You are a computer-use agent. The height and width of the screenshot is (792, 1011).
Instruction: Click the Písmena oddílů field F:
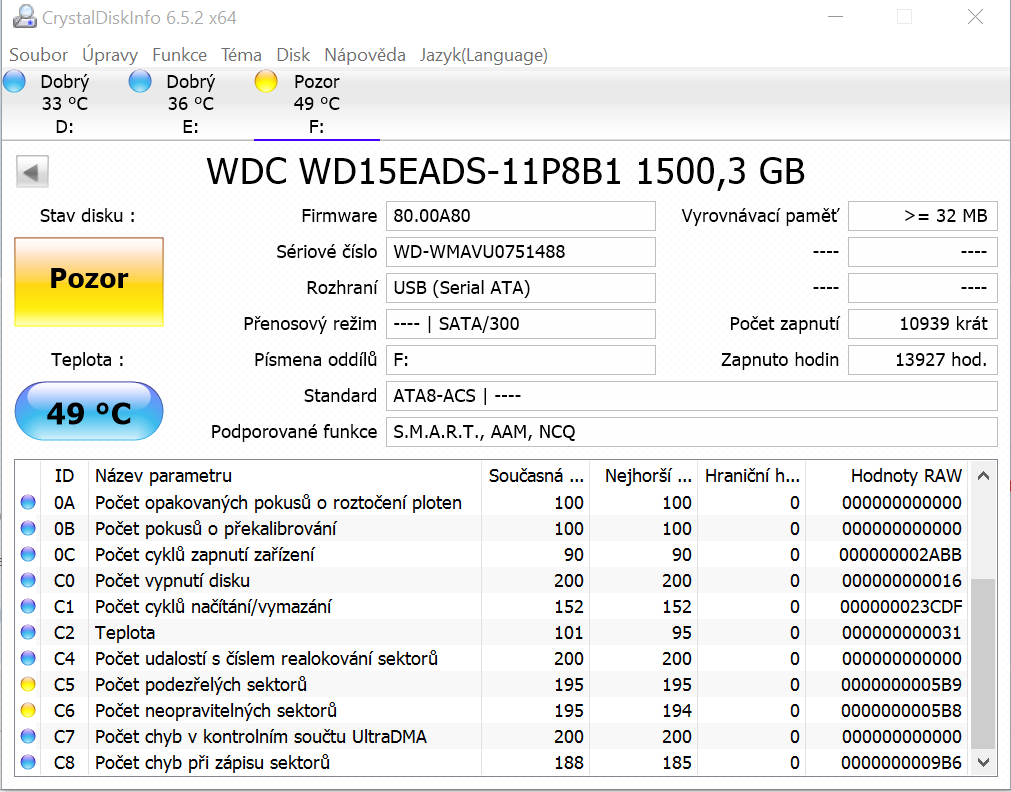tap(520, 360)
